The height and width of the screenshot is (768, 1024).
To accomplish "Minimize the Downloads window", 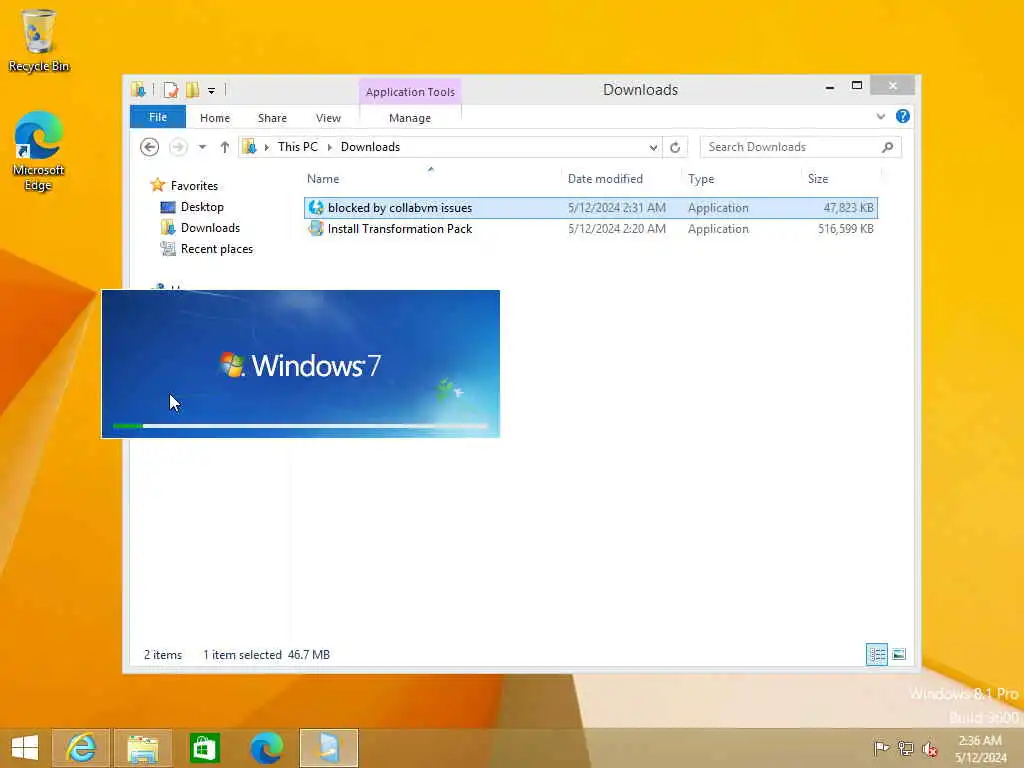I will click(x=829, y=87).
